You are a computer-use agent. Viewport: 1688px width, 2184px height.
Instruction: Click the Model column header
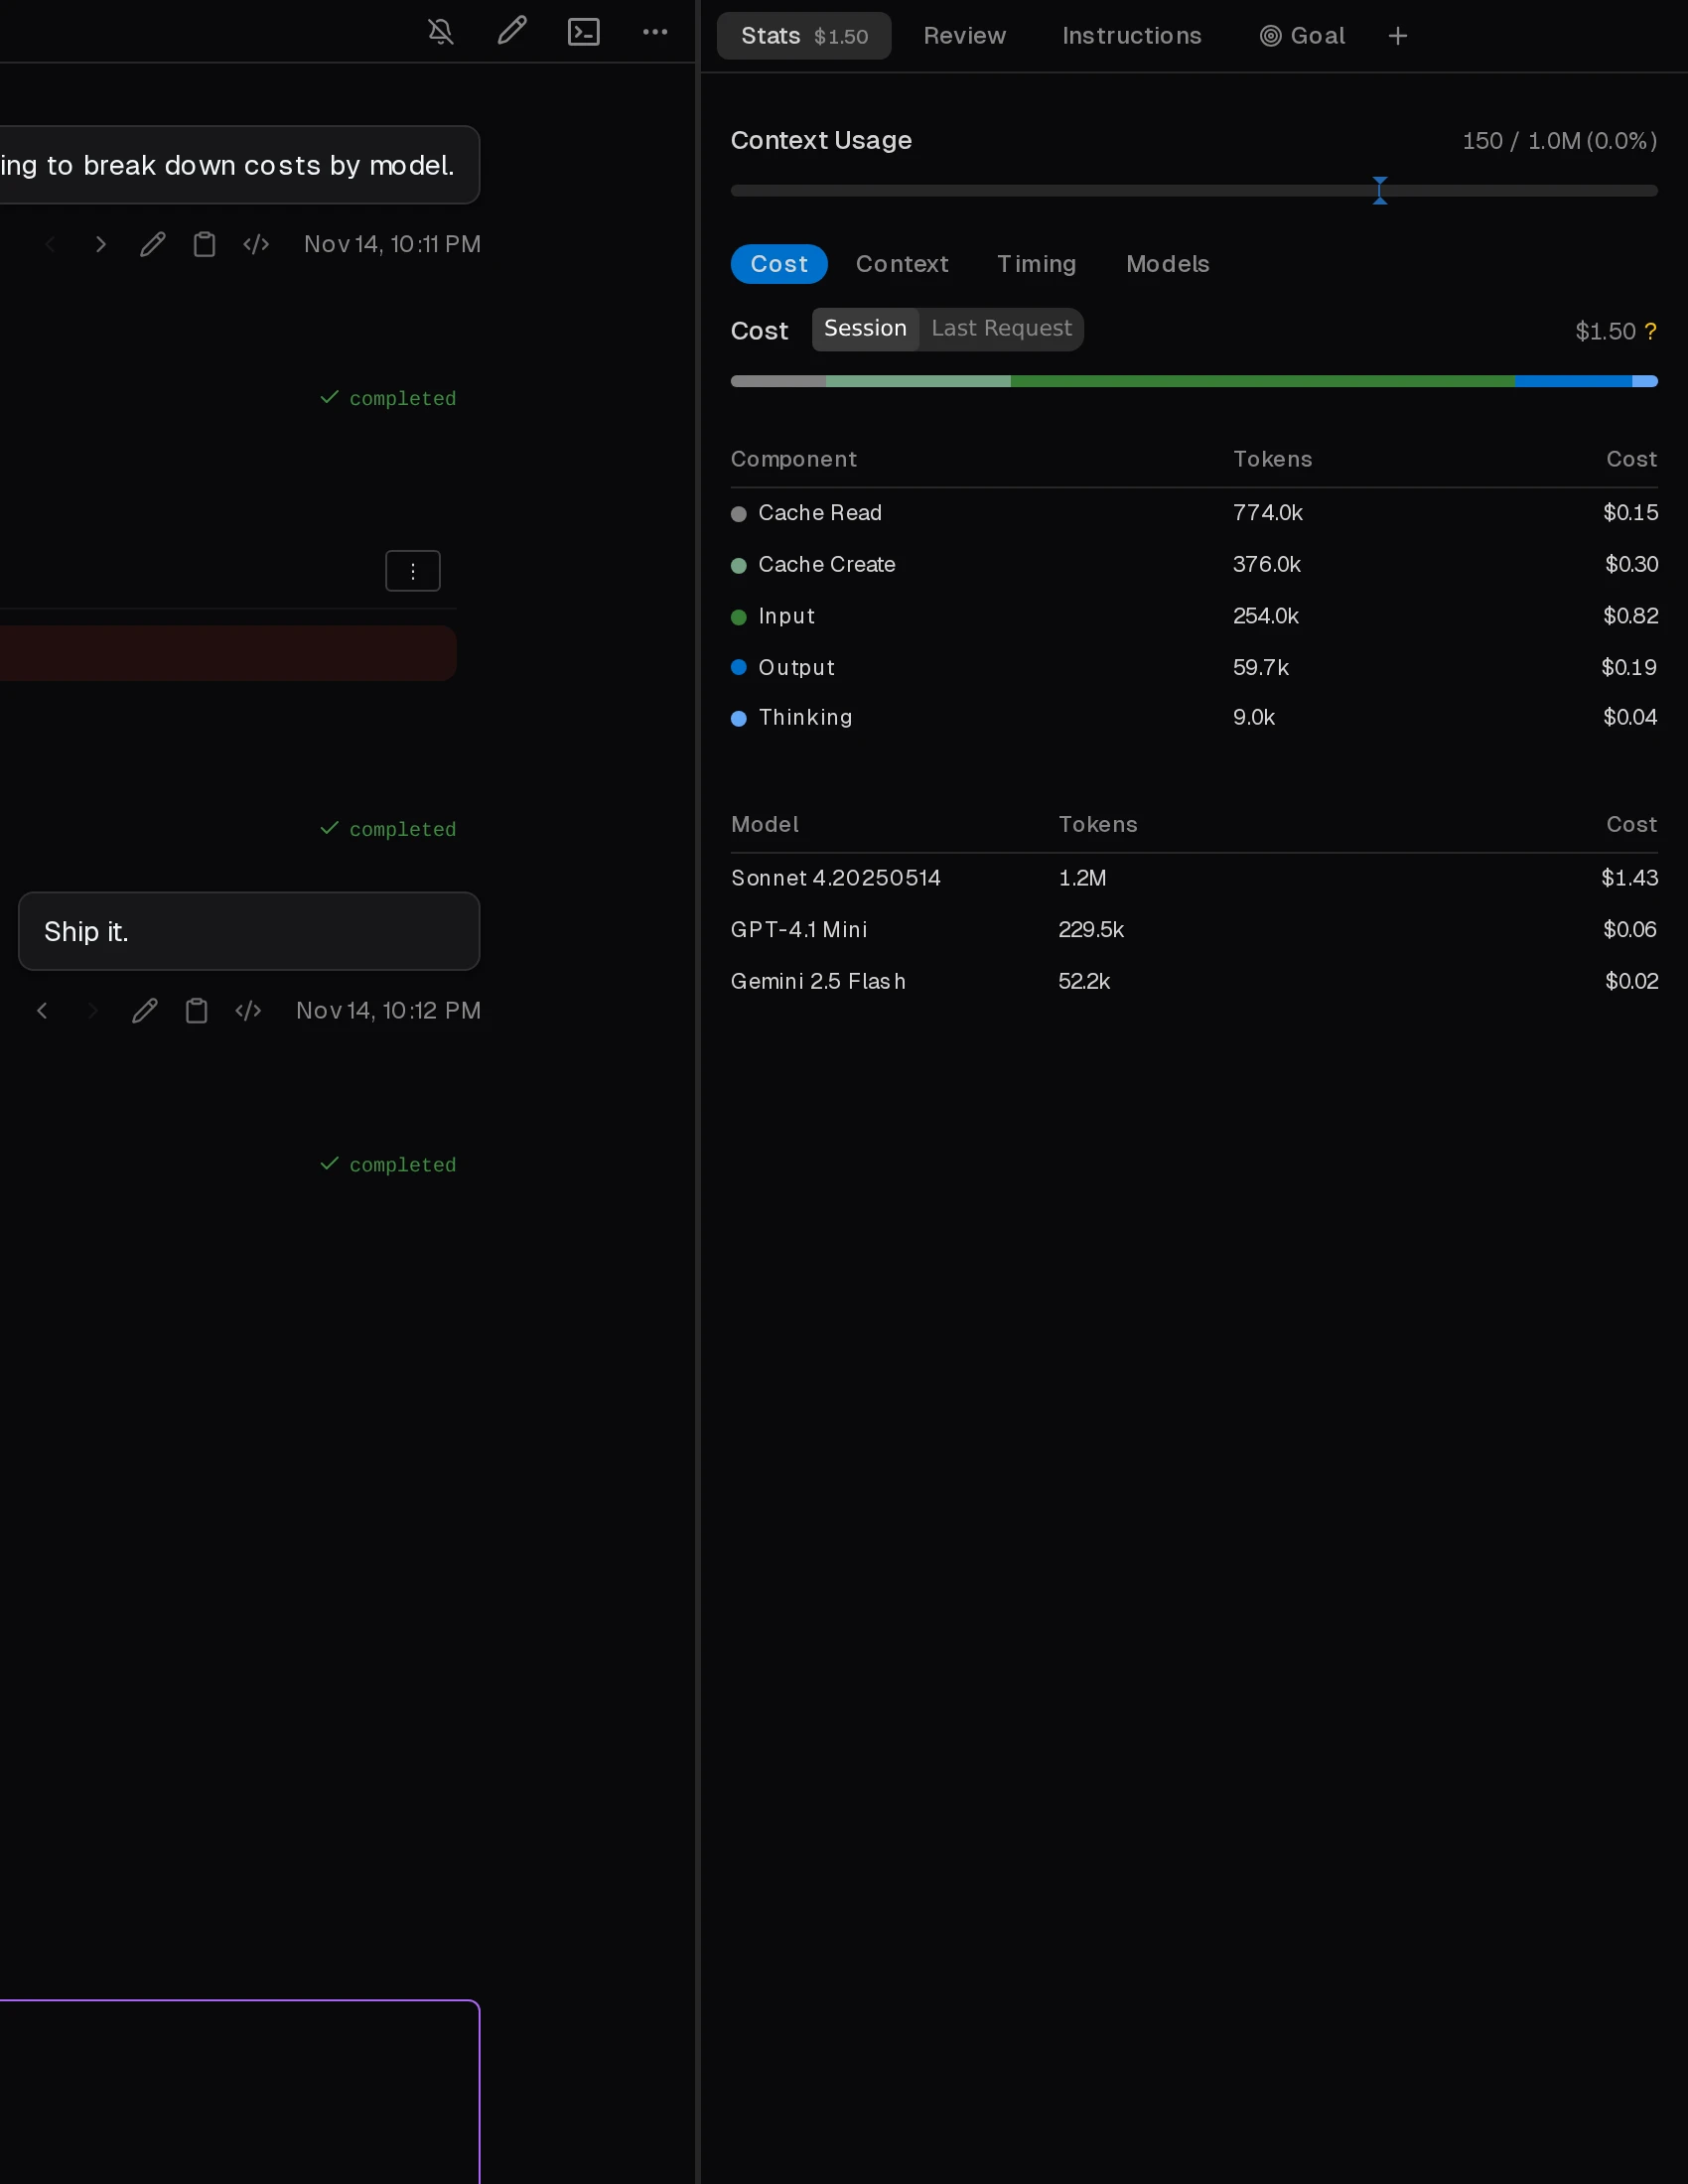(765, 825)
